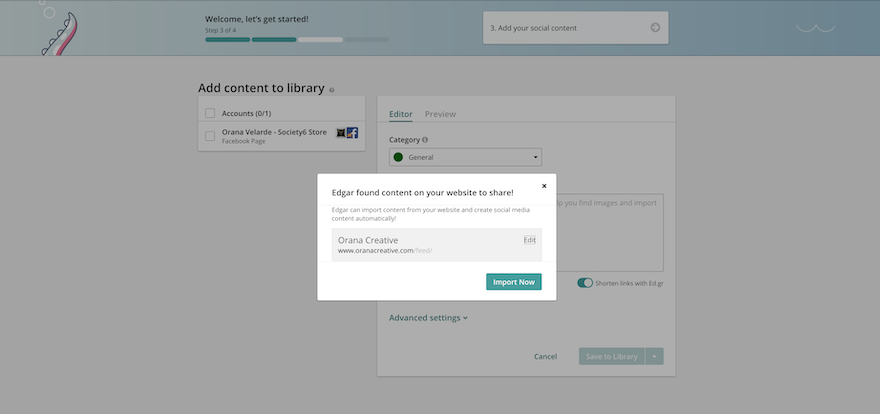Click the onboarding step progress bar
The width and height of the screenshot is (880, 414).
coord(297,40)
